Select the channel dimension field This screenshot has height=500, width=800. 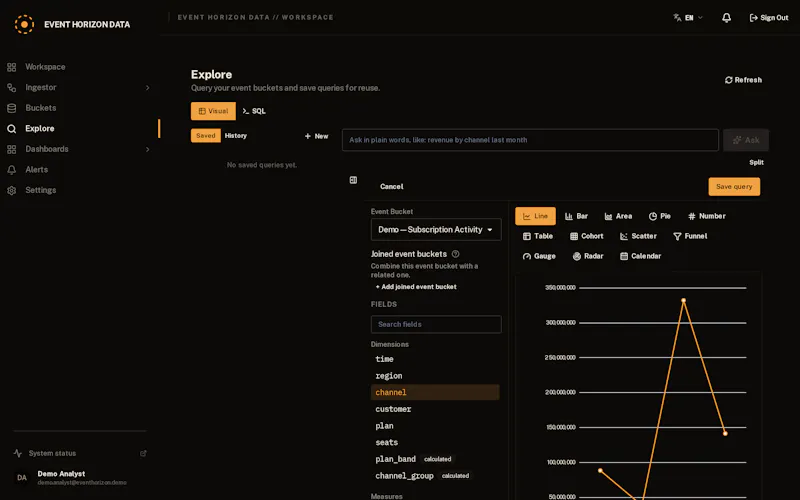(x=435, y=392)
